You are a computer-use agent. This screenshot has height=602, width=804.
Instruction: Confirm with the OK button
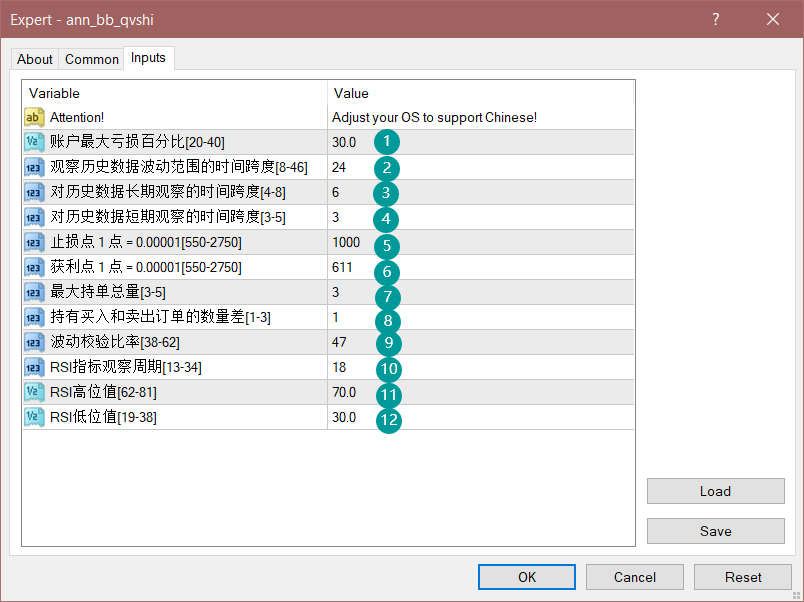[527, 577]
